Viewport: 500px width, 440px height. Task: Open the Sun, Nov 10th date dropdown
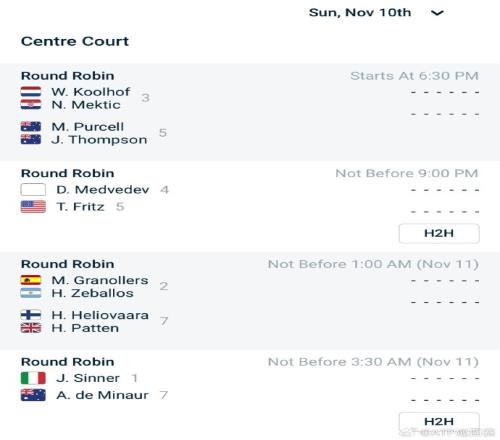click(376, 13)
